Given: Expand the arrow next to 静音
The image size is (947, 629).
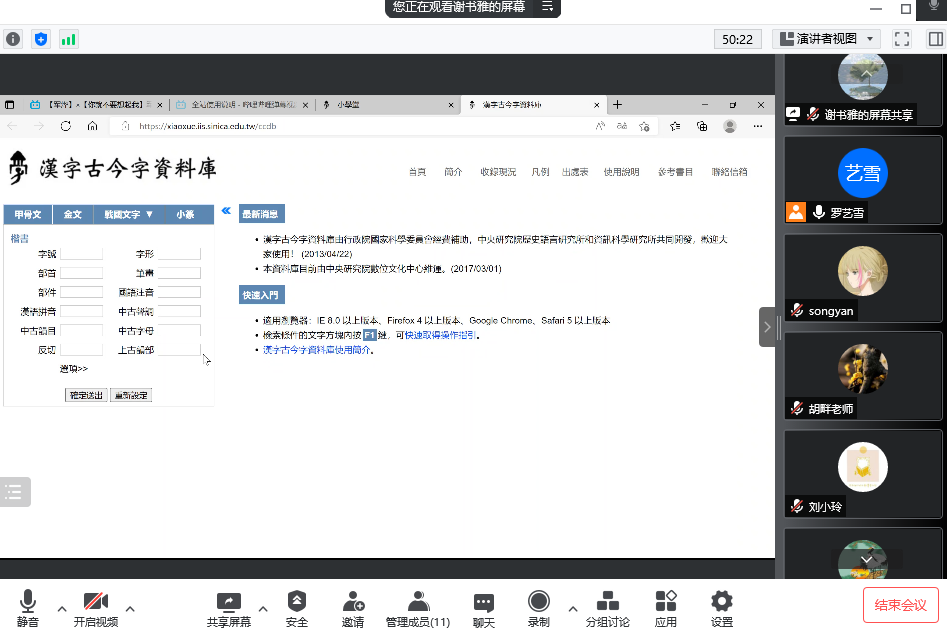Looking at the screenshot, I should click(62, 608).
